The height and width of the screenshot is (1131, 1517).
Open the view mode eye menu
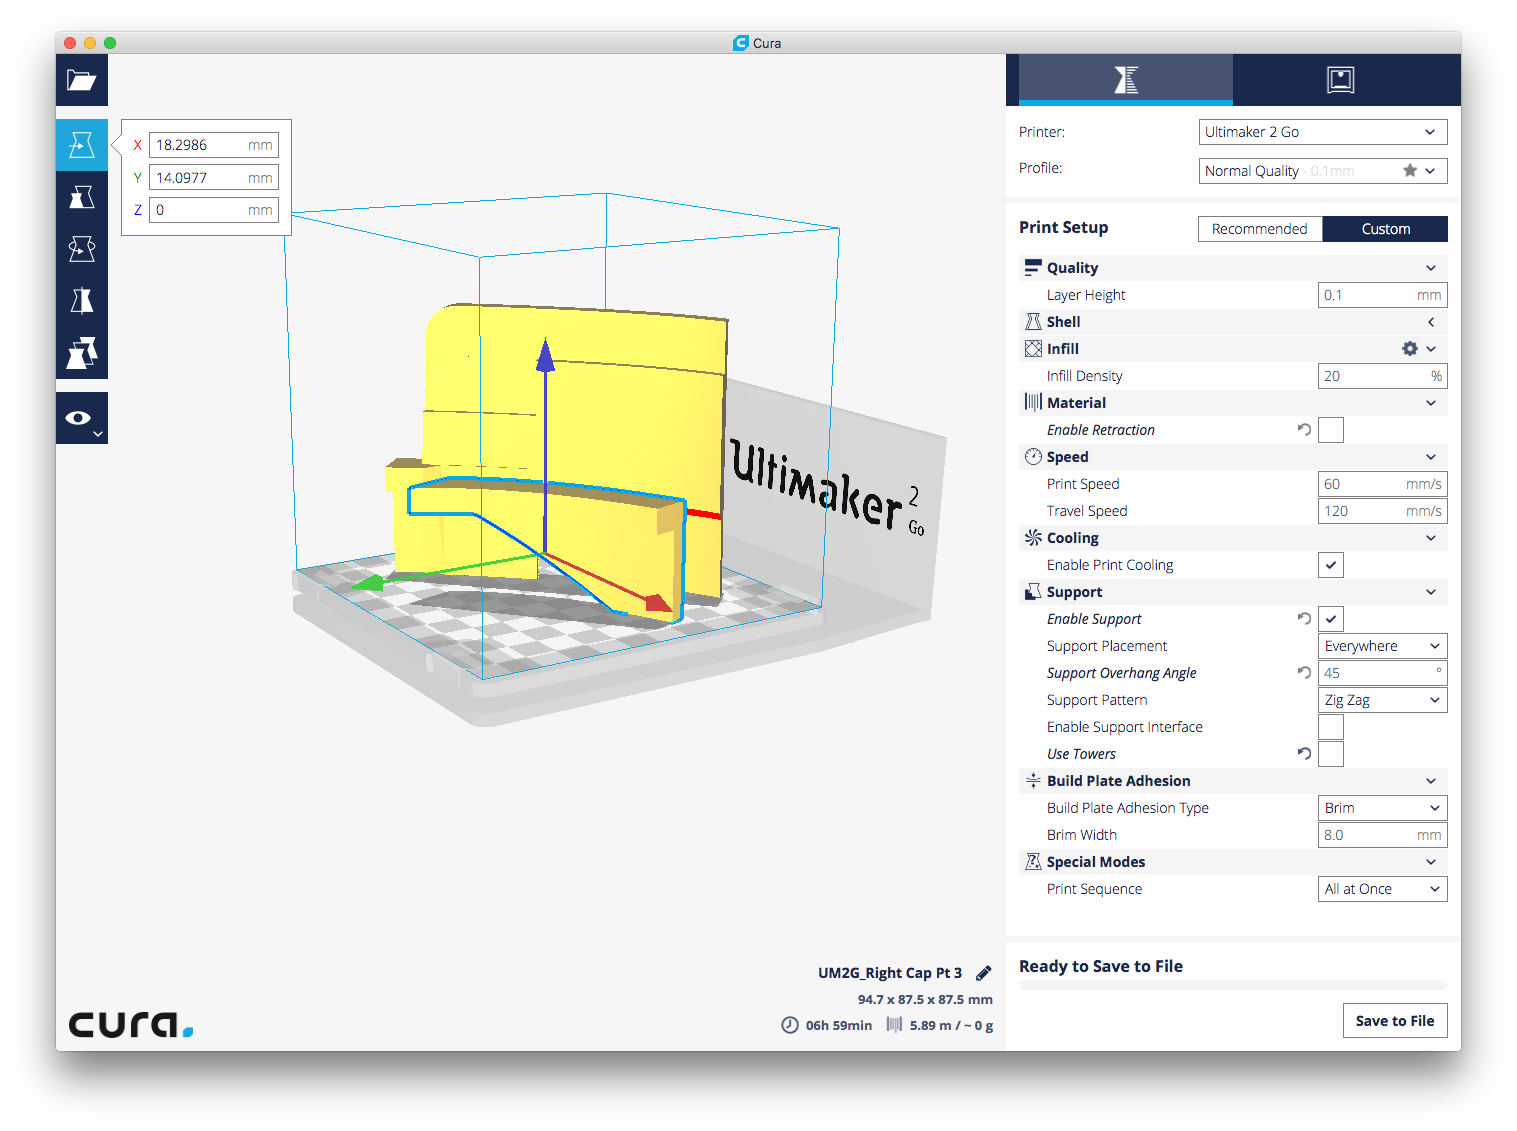click(x=82, y=418)
